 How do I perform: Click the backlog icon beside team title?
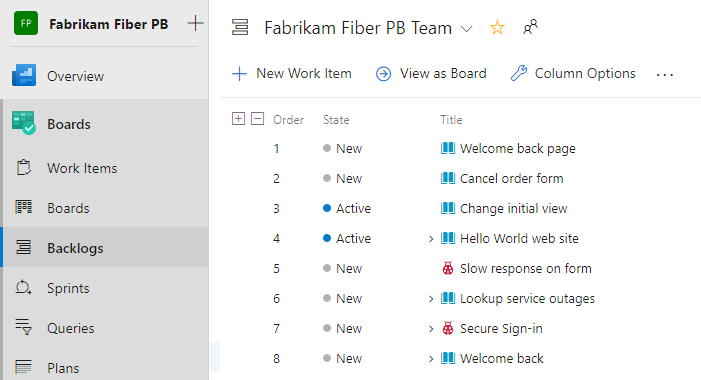coord(240,27)
